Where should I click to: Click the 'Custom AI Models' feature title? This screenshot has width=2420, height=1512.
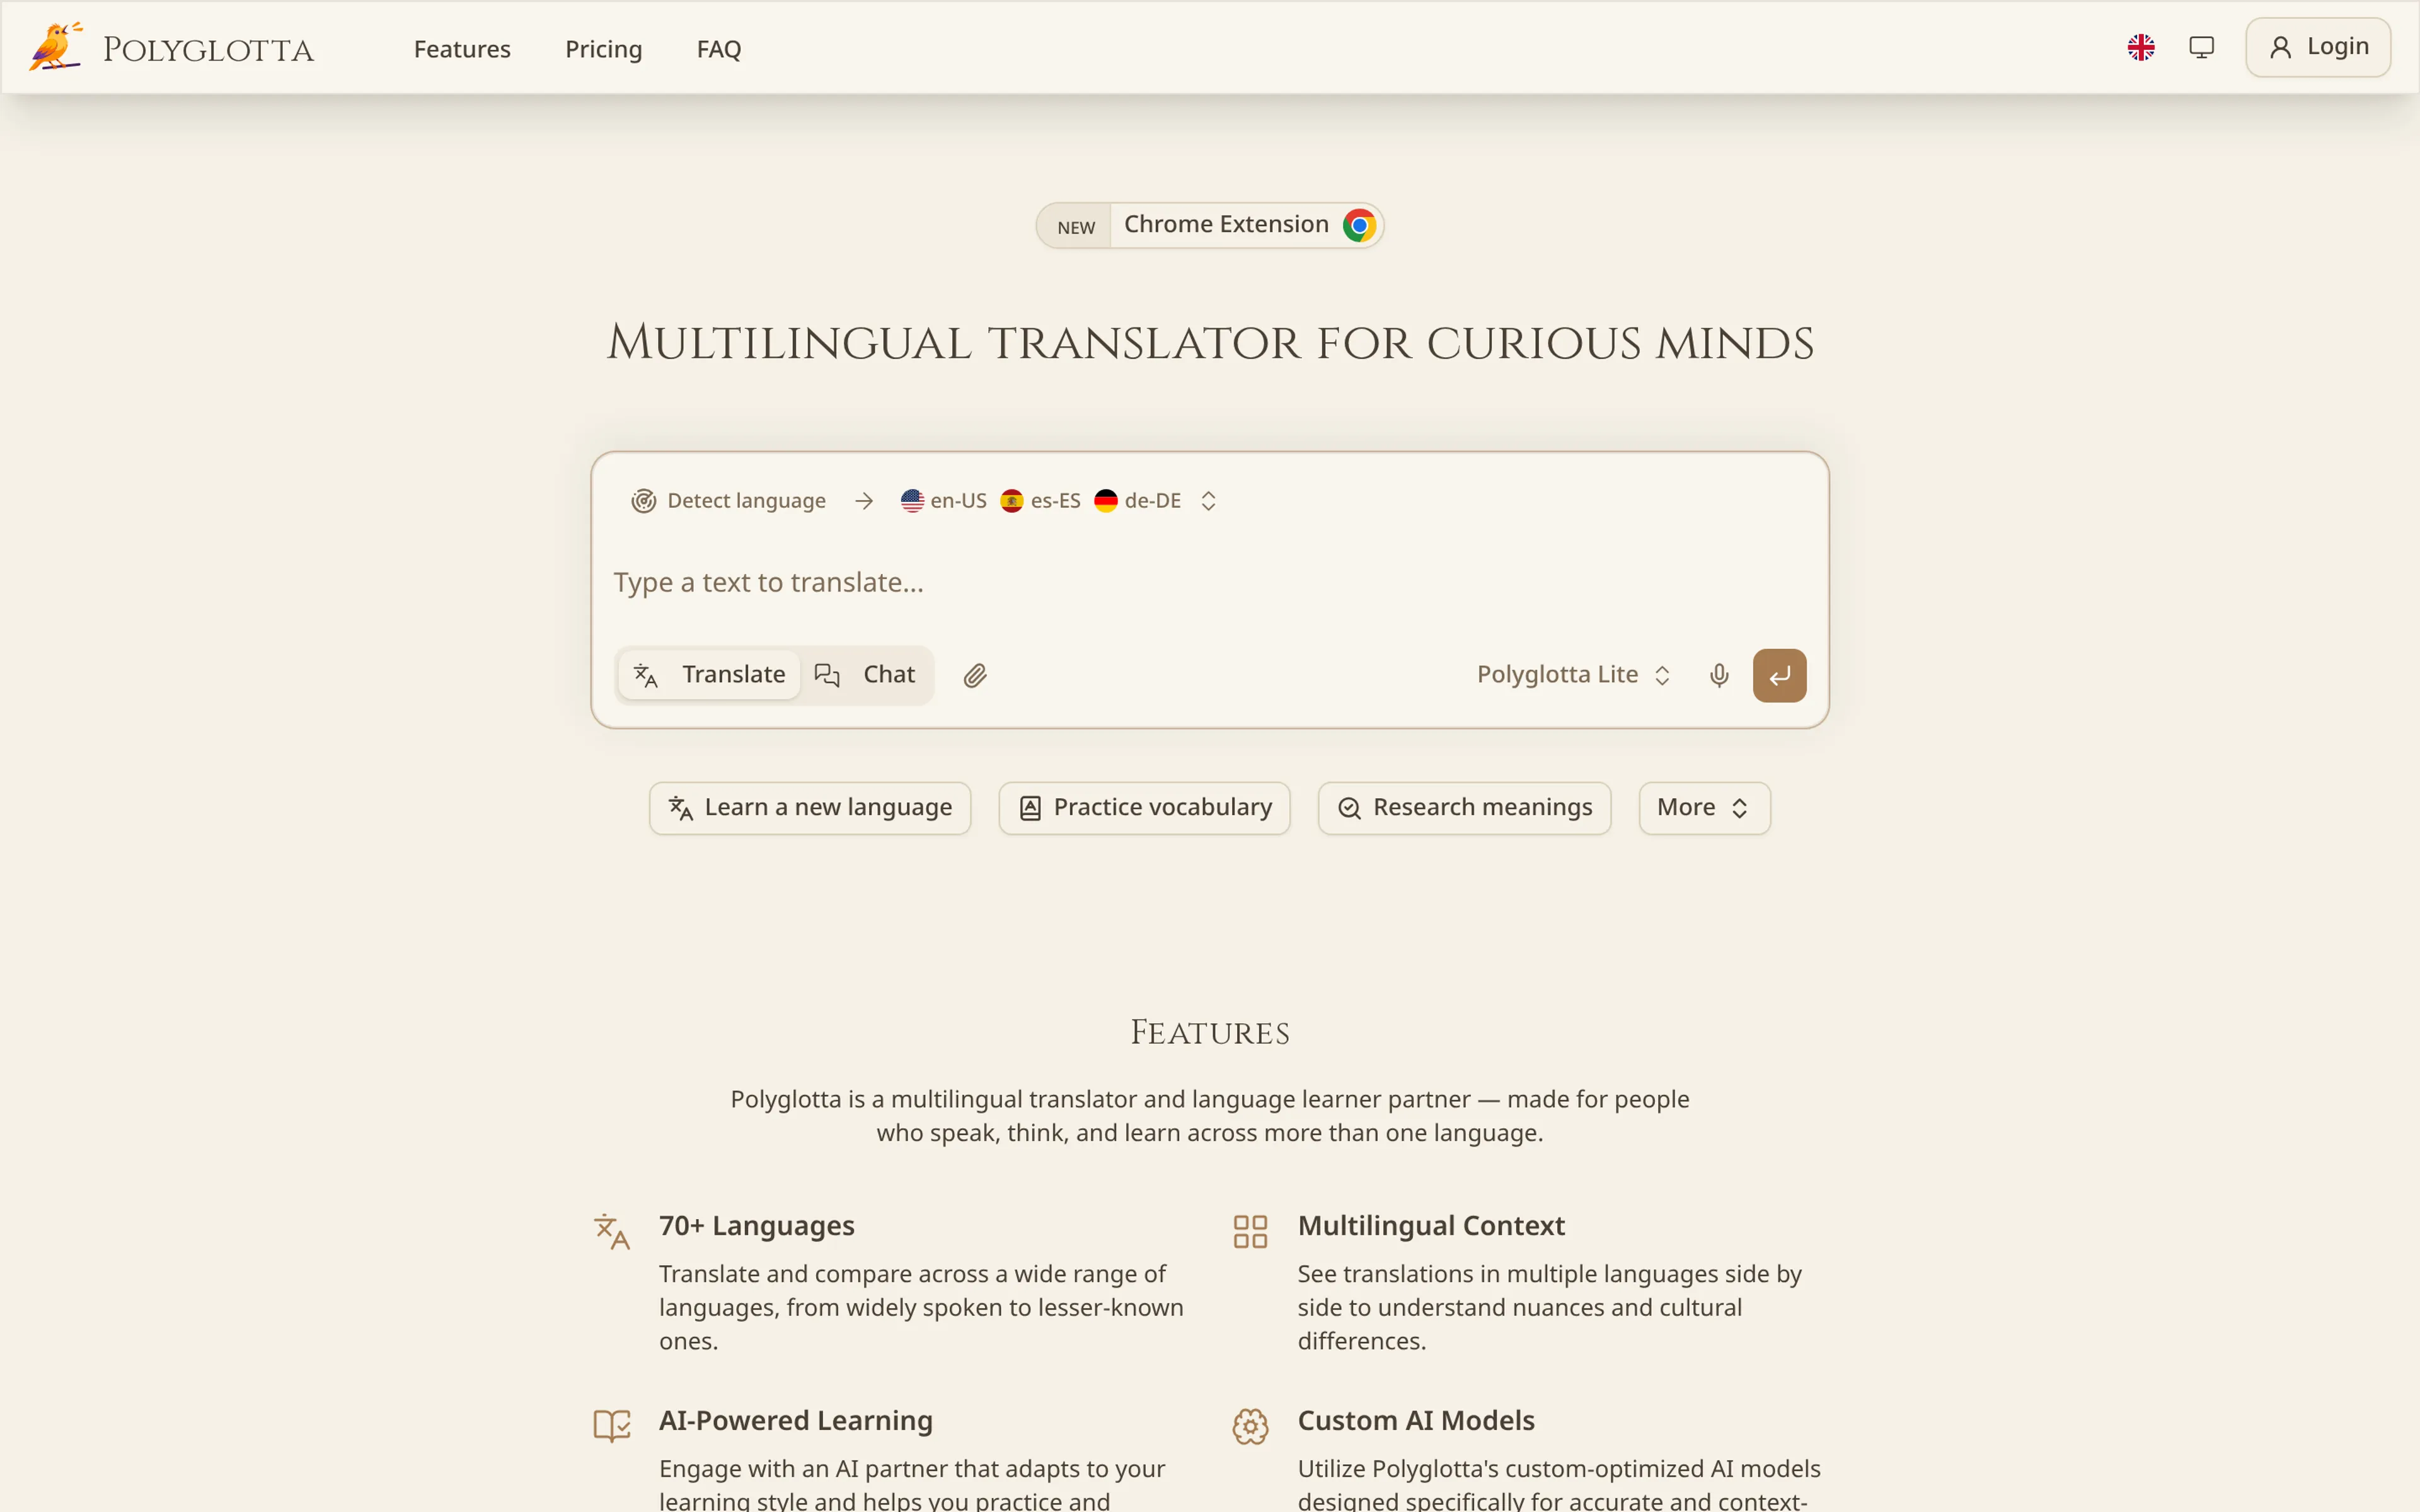point(1416,1421)
